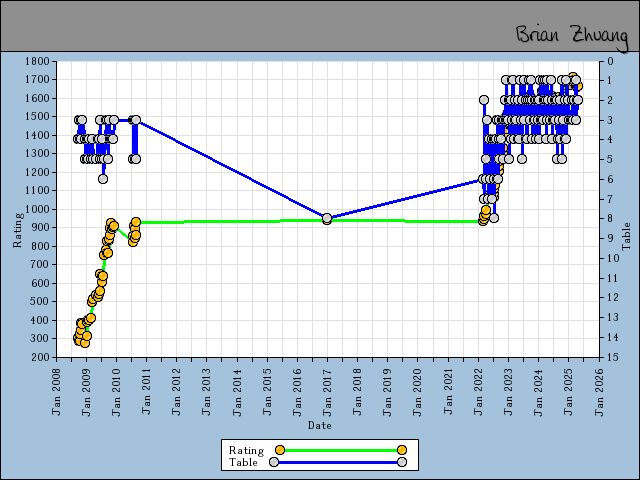
Task: Click the 'Brian Zhuang' title text
Action: pyautogui.click(x=572, y=38)
